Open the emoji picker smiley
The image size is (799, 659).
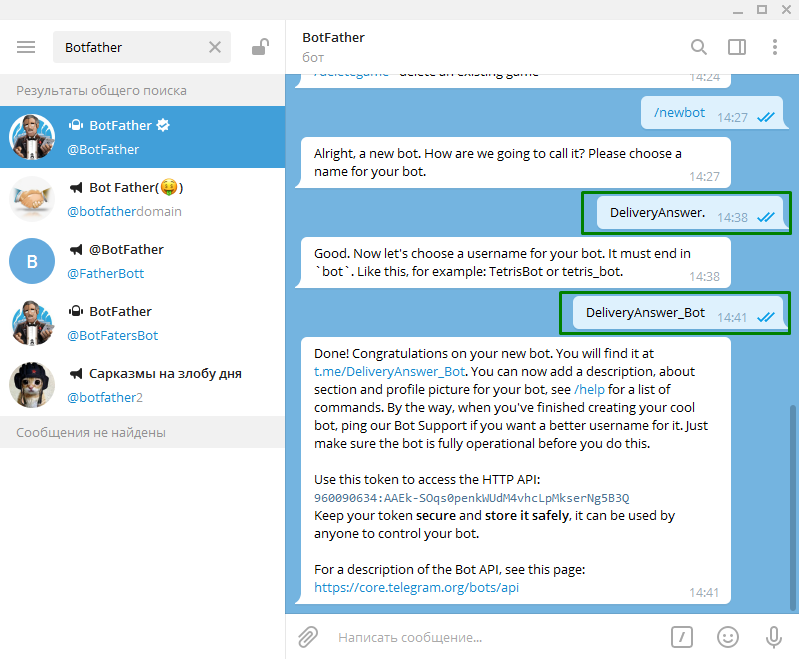pyautogui.click(x=728, y=637)
